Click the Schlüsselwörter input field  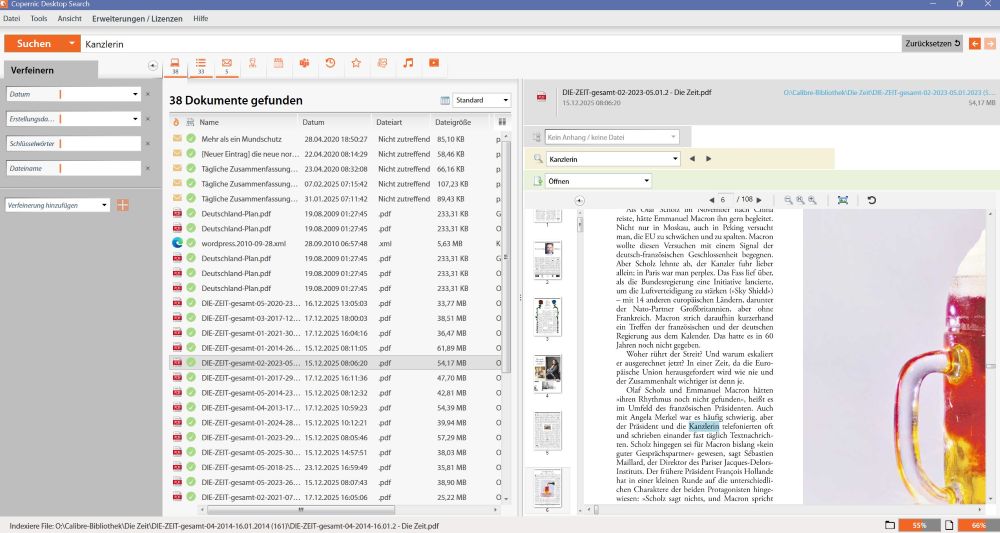73,144
